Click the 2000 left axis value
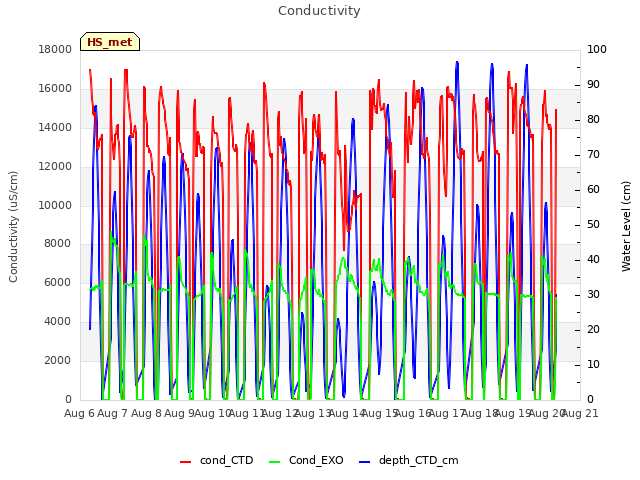Viewport: 640px width, 480px height. pyautogui.click(x=58, y=360)
